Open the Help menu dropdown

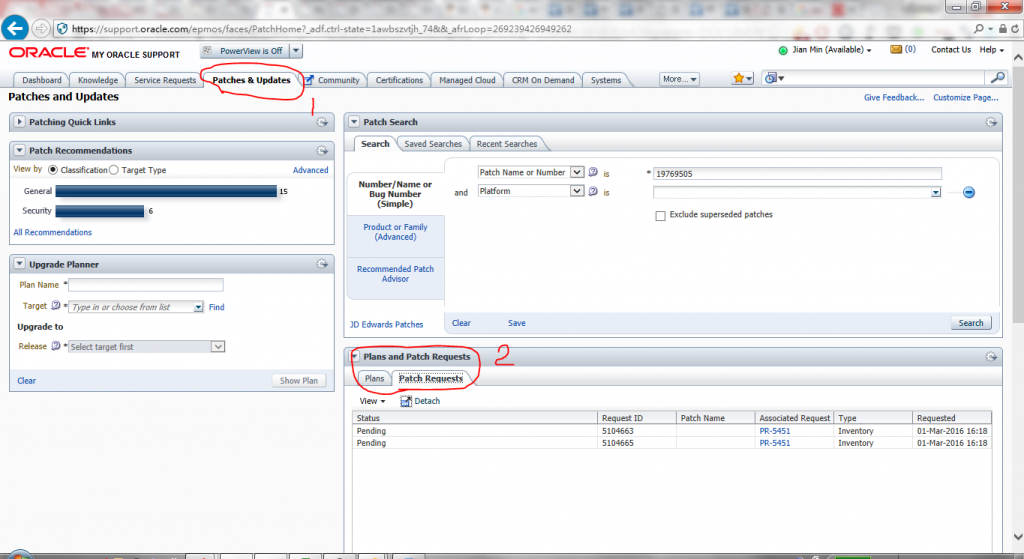click(991, 50)
